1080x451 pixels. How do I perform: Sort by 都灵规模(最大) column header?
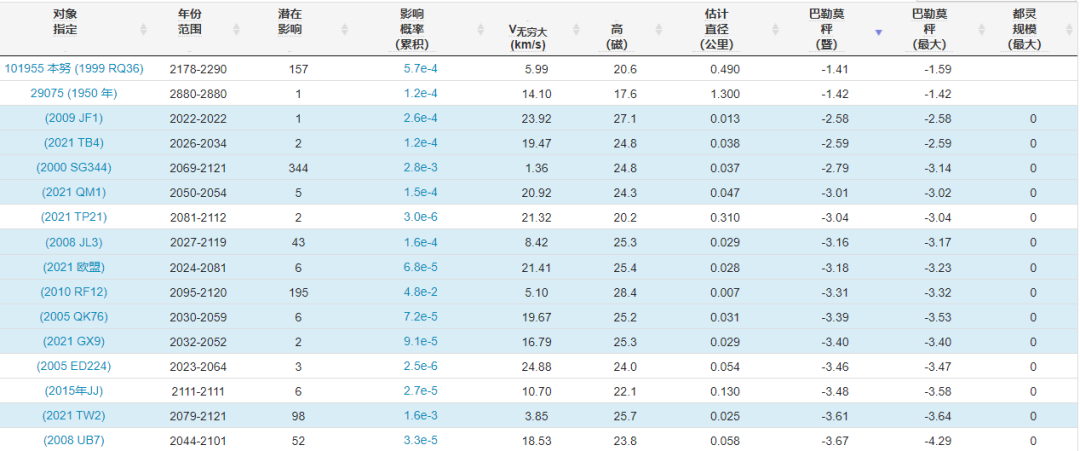coord(1022,28)
